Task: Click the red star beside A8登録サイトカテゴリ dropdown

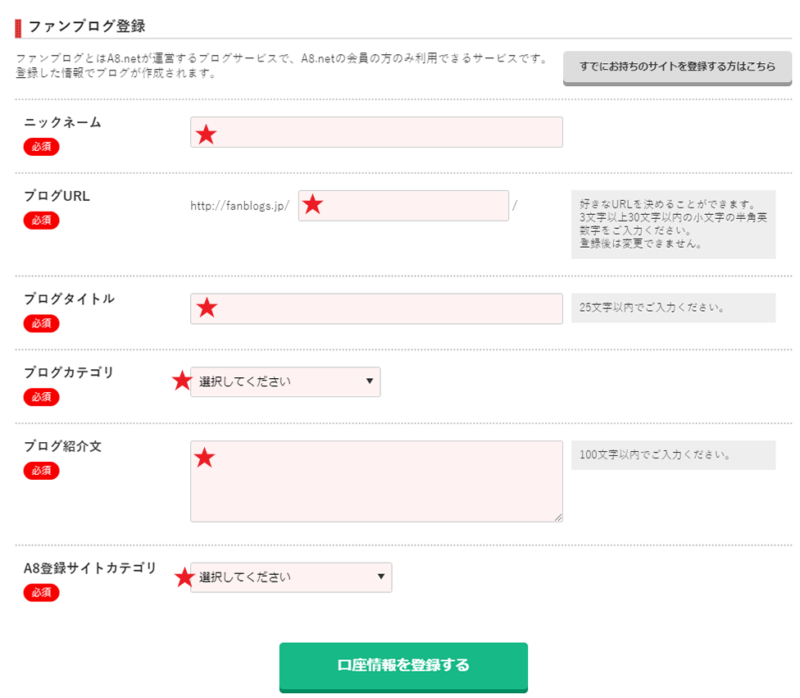Action: (182, 577)
